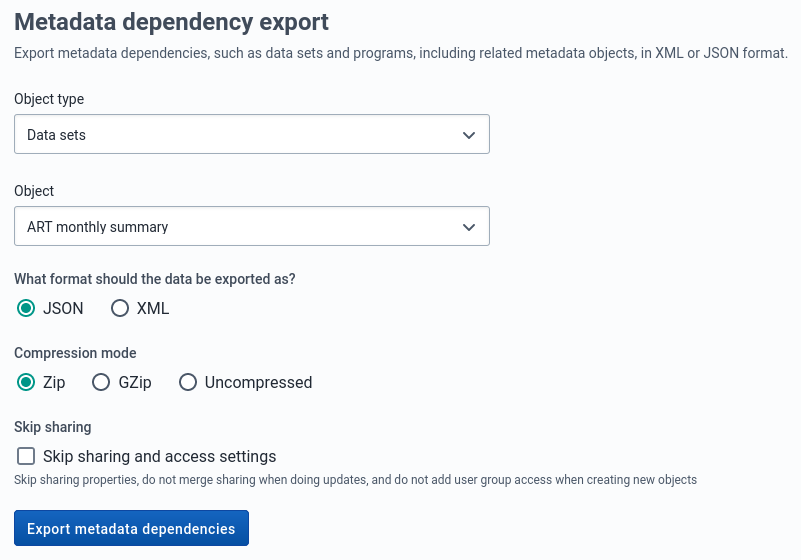The height and width of the screenshot is (560, 801).
Task: Select the JSON format radio button
Action: pos(27,308)
